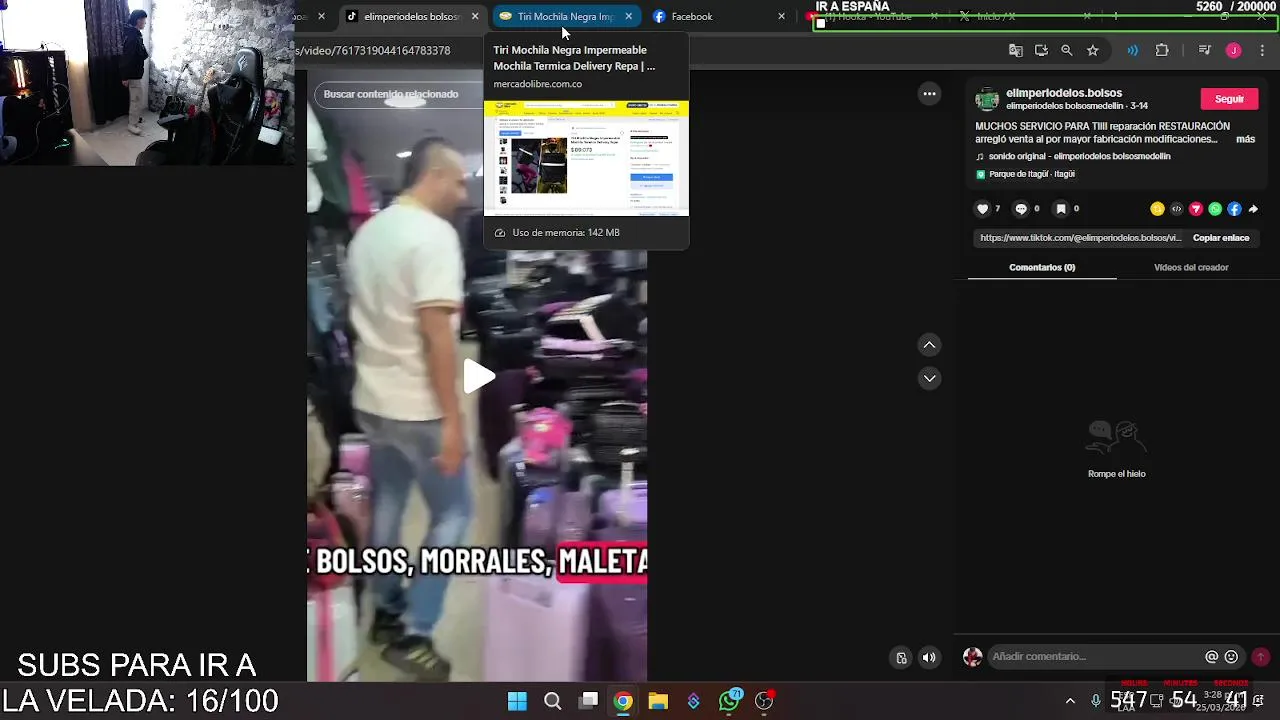Switch to Videos del creador tab

(1191, 267)
